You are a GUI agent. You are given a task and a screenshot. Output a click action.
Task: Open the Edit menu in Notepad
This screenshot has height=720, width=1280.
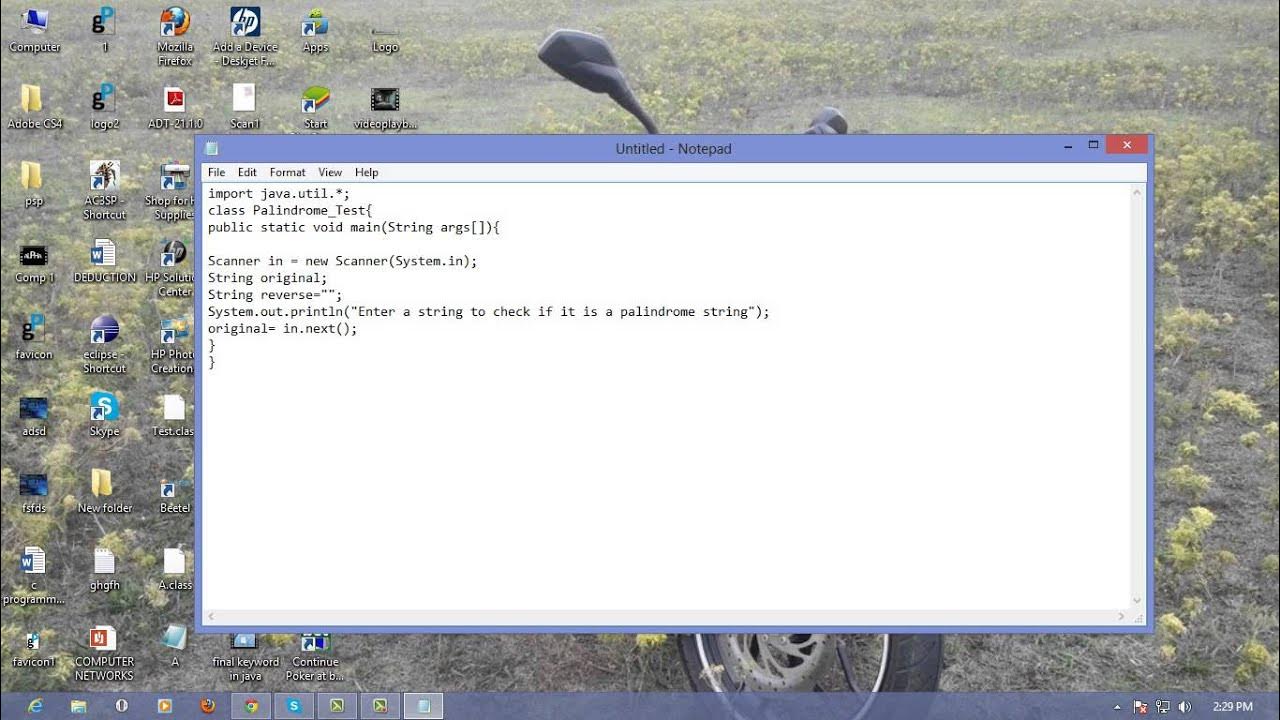click(x=247, y=172)
